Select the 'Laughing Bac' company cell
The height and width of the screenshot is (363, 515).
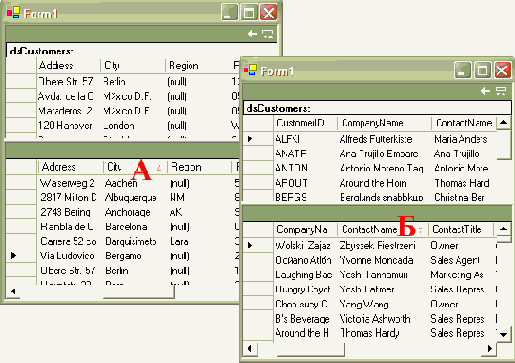point(305,275)
